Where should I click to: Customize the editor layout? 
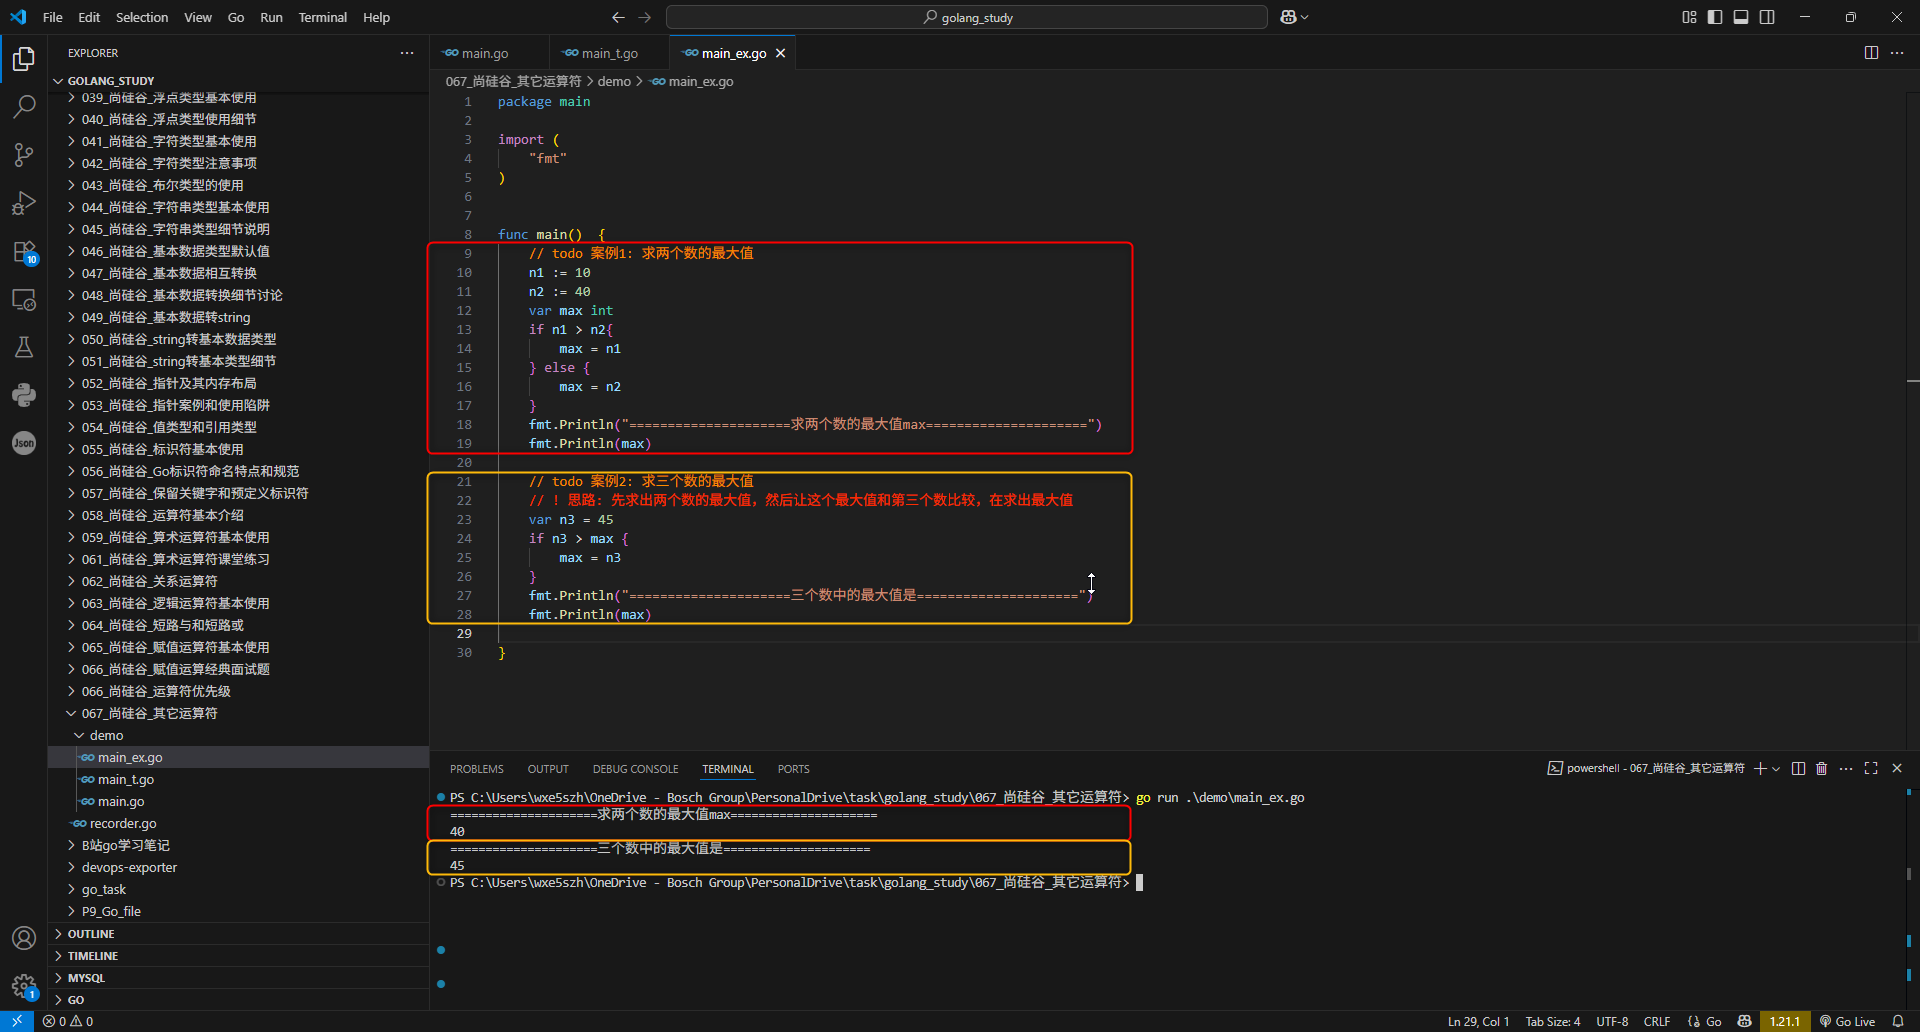1689,17
